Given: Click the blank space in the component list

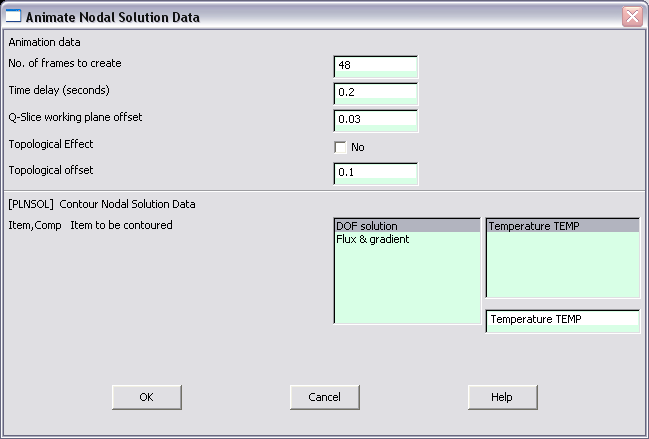Looking at the screenshot, I should point(562,264).
